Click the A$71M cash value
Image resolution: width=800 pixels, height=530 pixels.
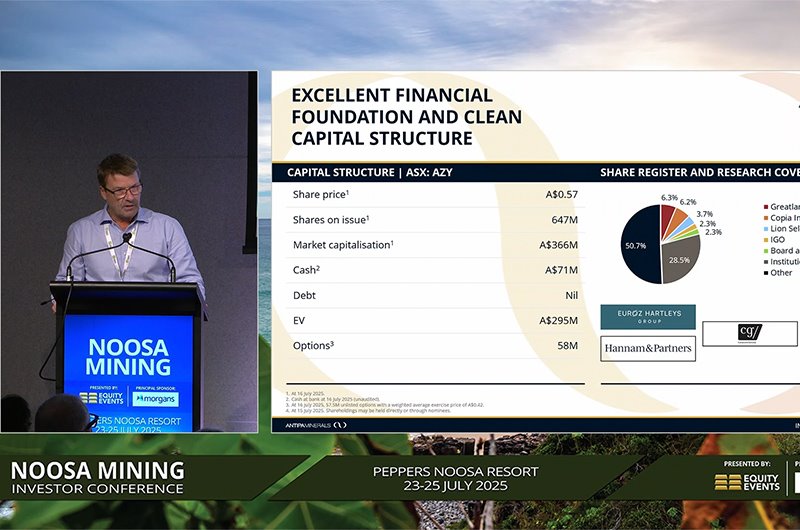tap(562, 270)
